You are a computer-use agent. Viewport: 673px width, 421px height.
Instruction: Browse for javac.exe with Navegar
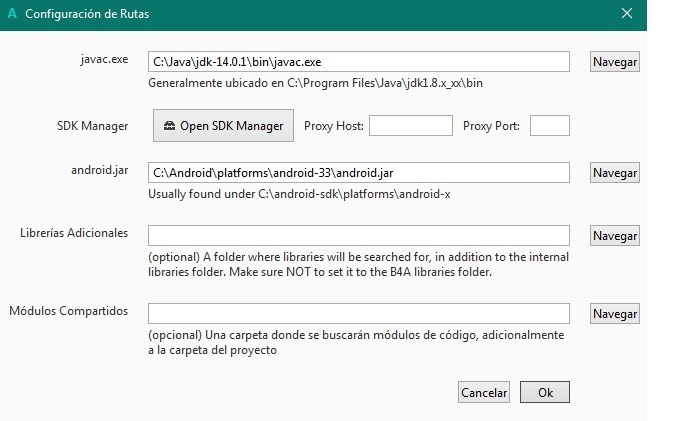(x=614, y=62)
